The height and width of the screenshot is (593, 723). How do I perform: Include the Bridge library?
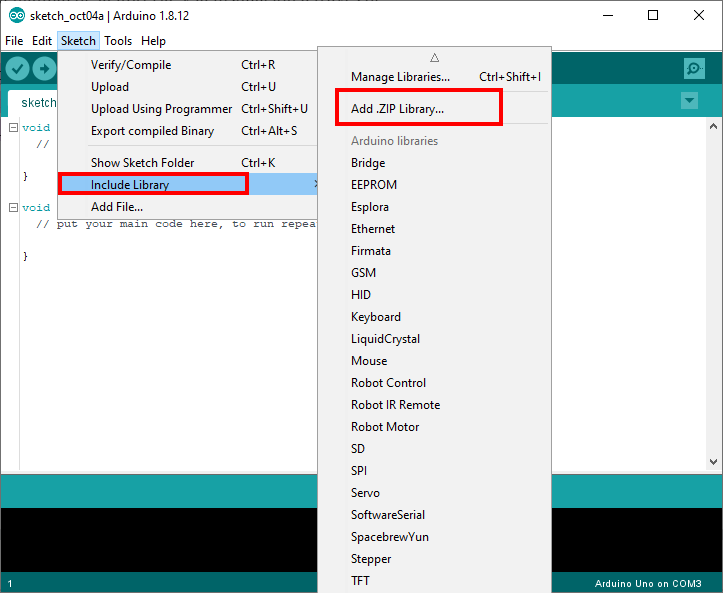434,163
